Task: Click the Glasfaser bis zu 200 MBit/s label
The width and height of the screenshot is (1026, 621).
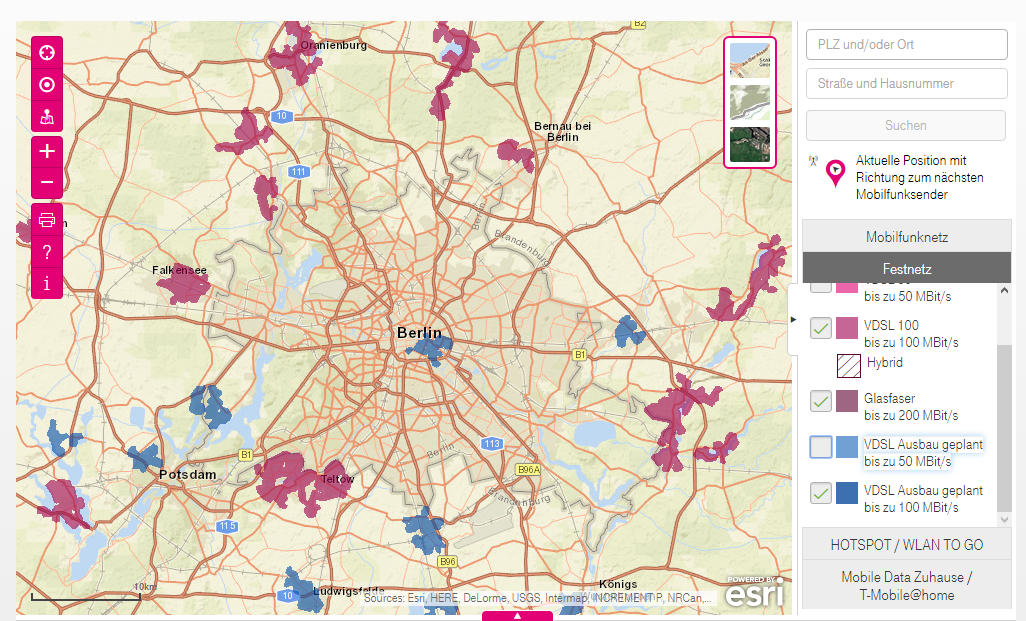Action: [911, 407]
